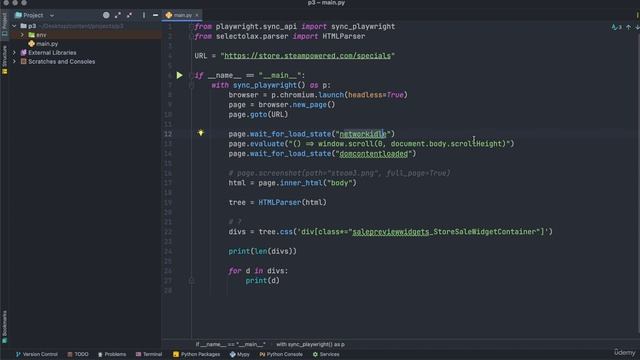The image size is (640, 360).
Task: Click line number 12 in the gutter
Action: tap(168, 134)
